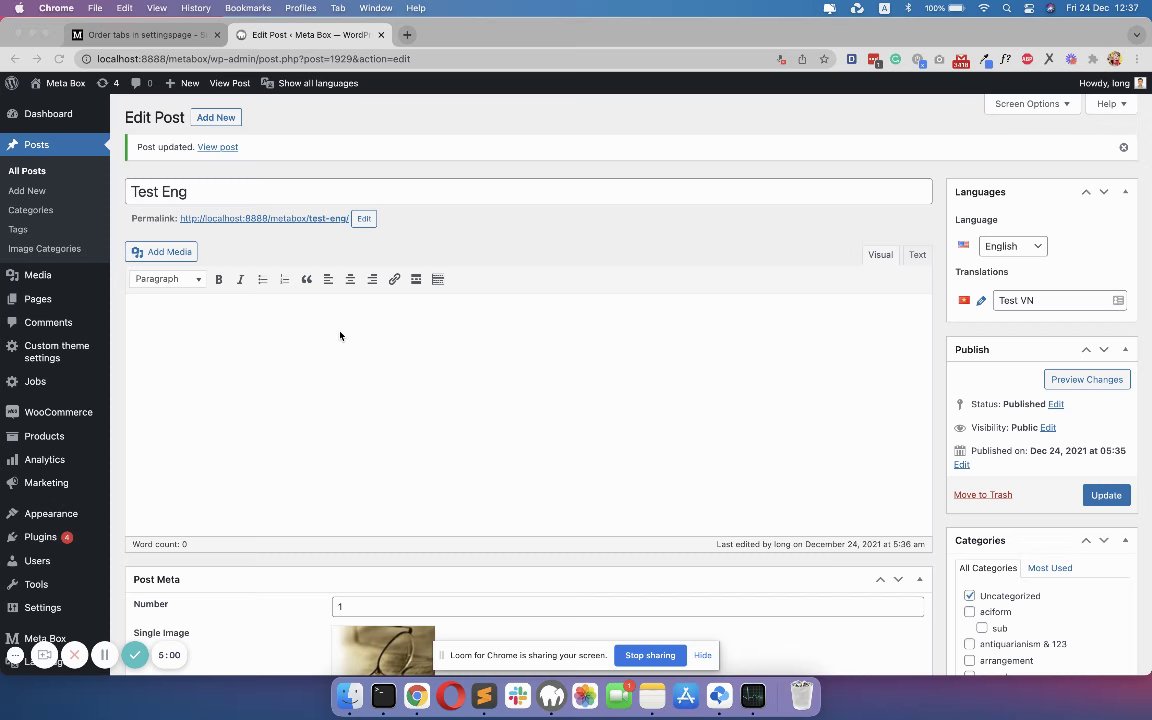Edit the permalink with the Edit button
The height and width of the screenshot is (720, 1152).
[364, 219]
